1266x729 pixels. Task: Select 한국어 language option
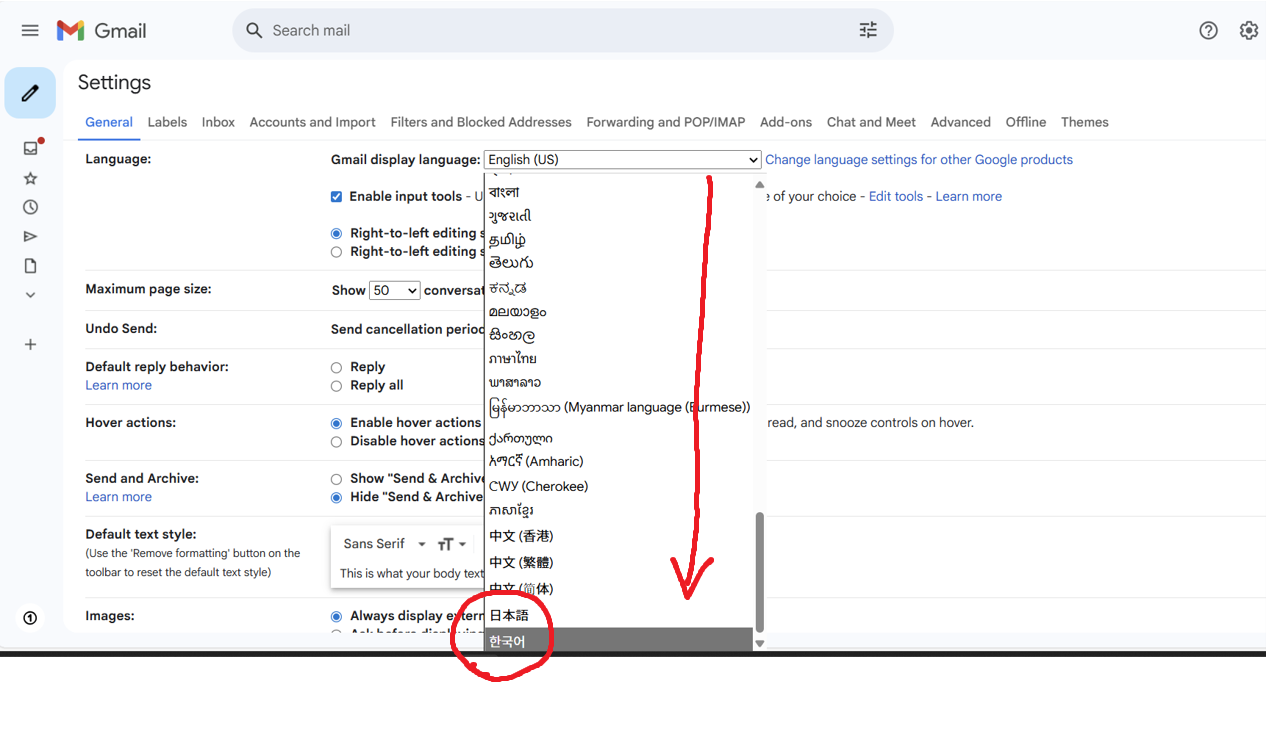pos(618,640)
